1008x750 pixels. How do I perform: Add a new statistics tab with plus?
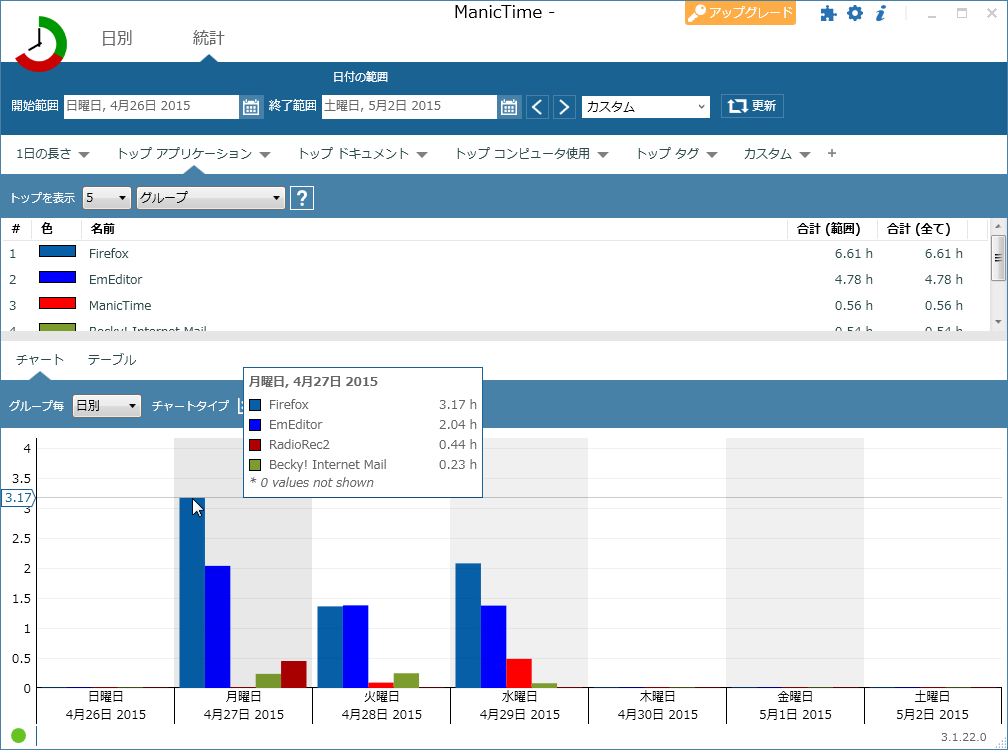(x=832, y=153)
